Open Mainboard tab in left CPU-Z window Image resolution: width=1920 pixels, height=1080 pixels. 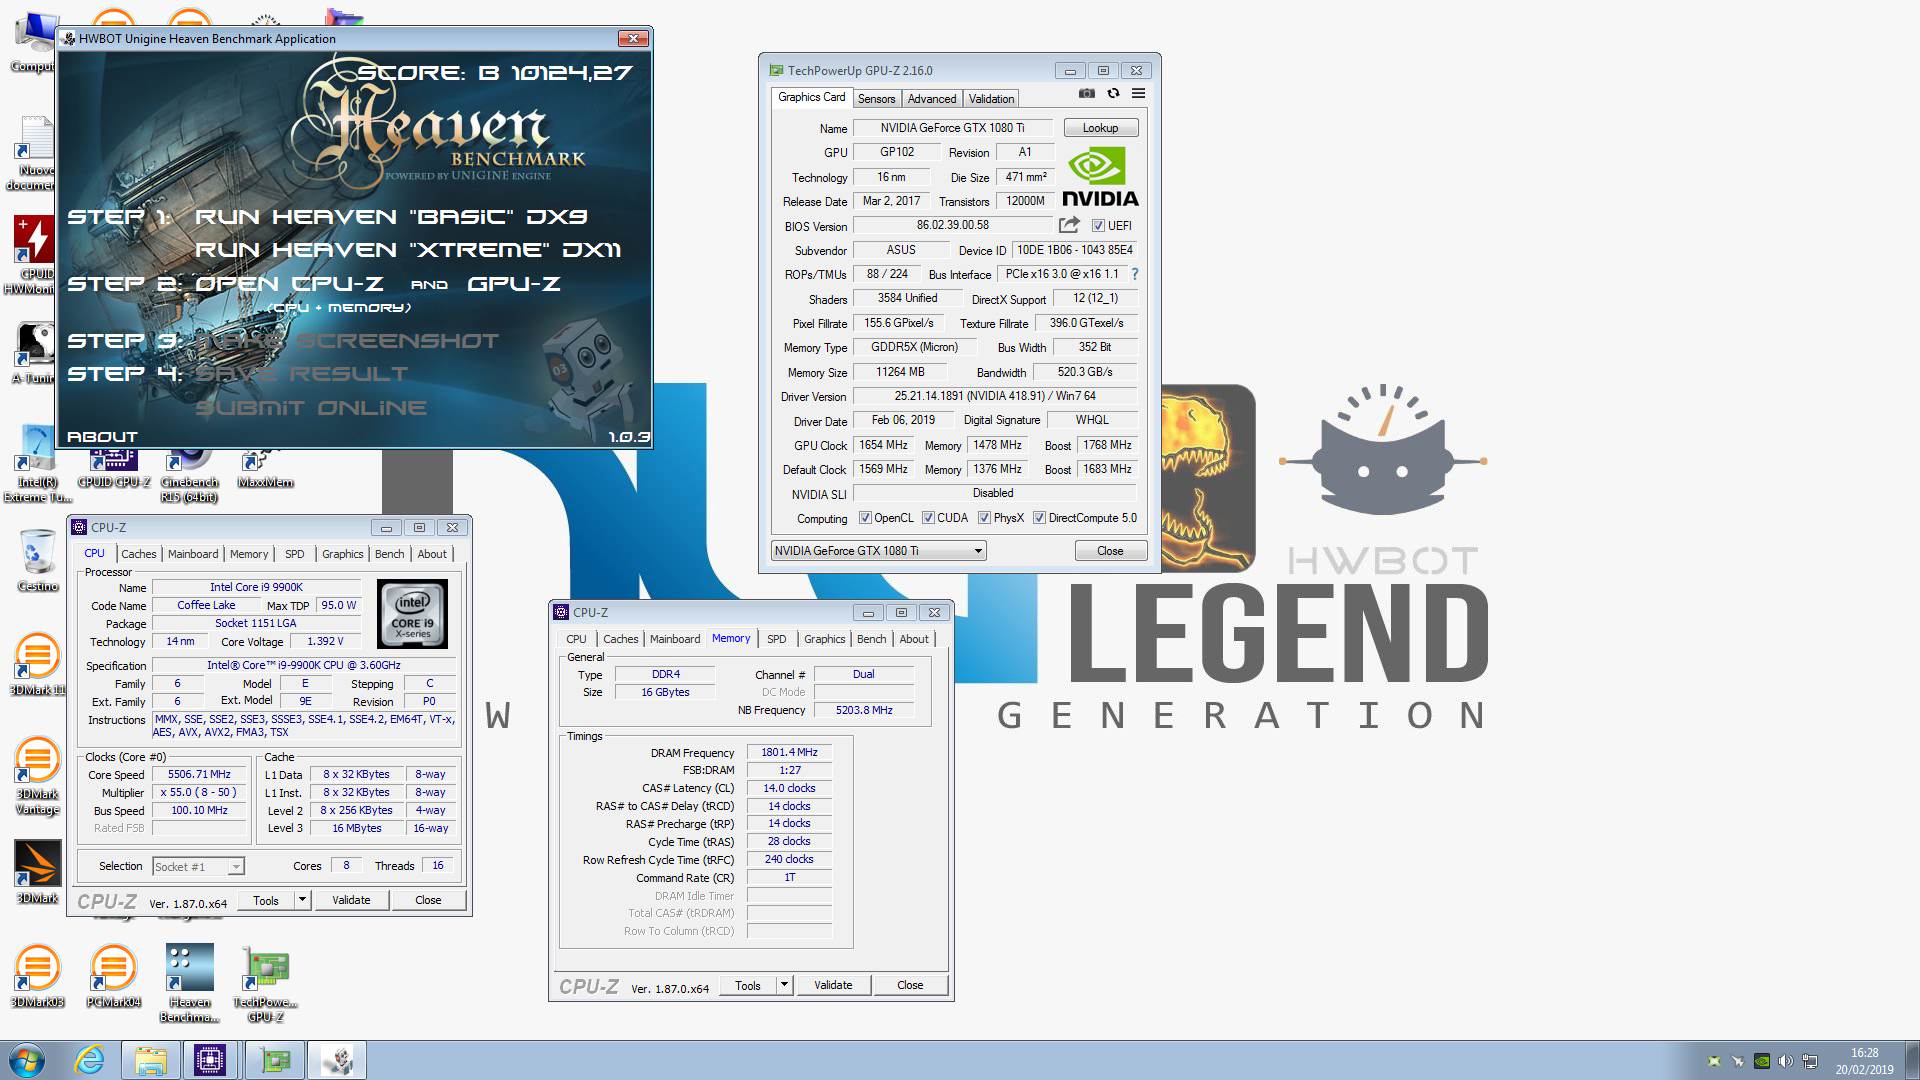pos(193,554)
